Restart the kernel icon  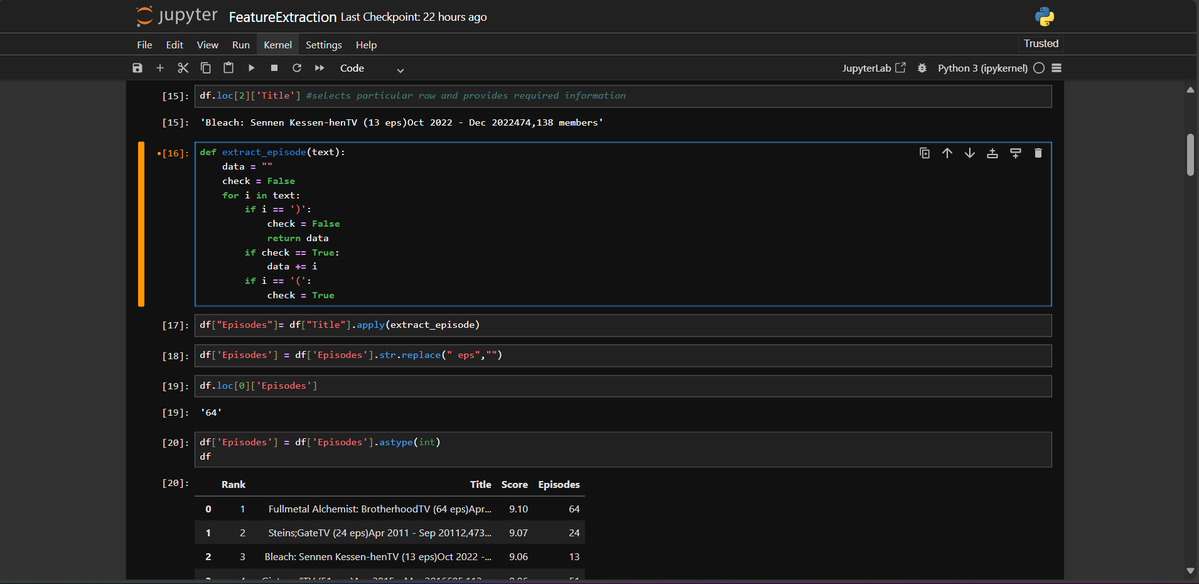(x=297, y=68)
